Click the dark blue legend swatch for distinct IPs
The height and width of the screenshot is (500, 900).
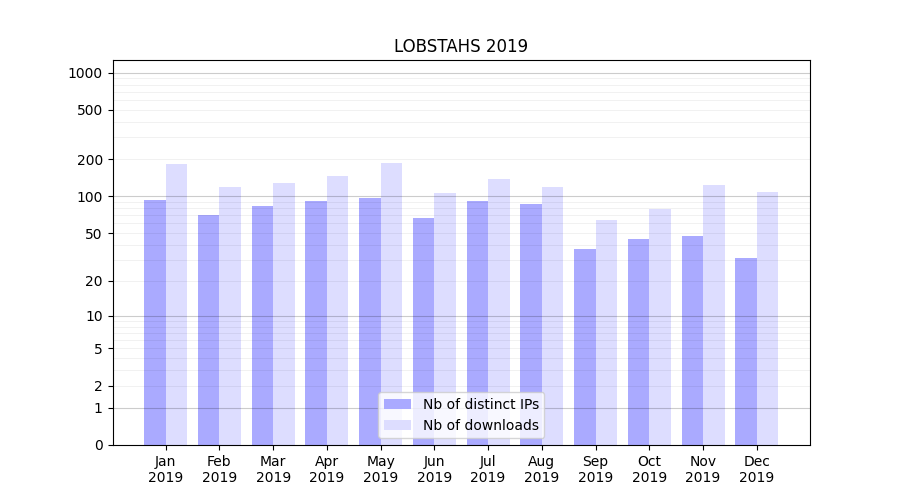[397, 404]
